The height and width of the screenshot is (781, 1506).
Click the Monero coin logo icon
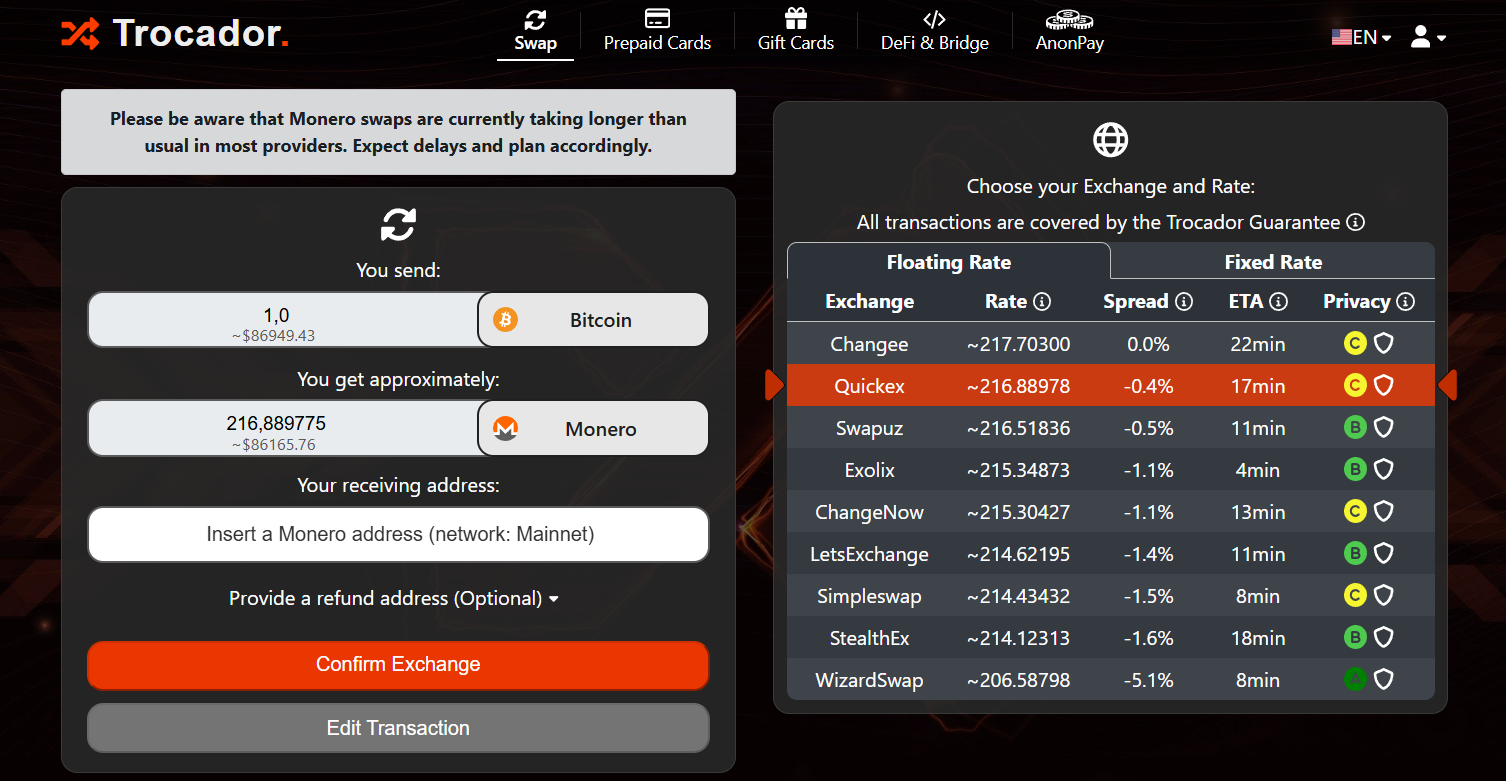point(506,429)
